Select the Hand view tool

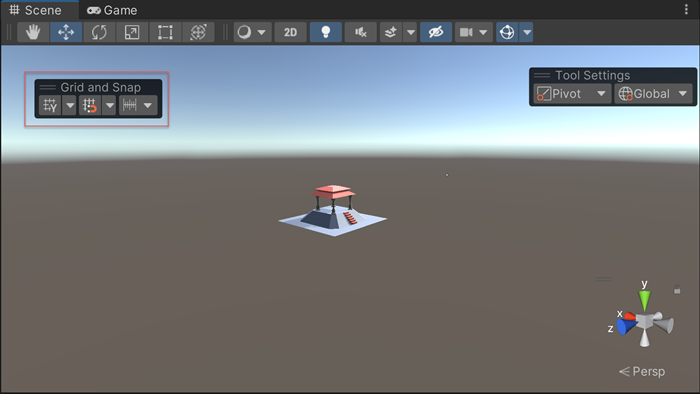(33, 32)
